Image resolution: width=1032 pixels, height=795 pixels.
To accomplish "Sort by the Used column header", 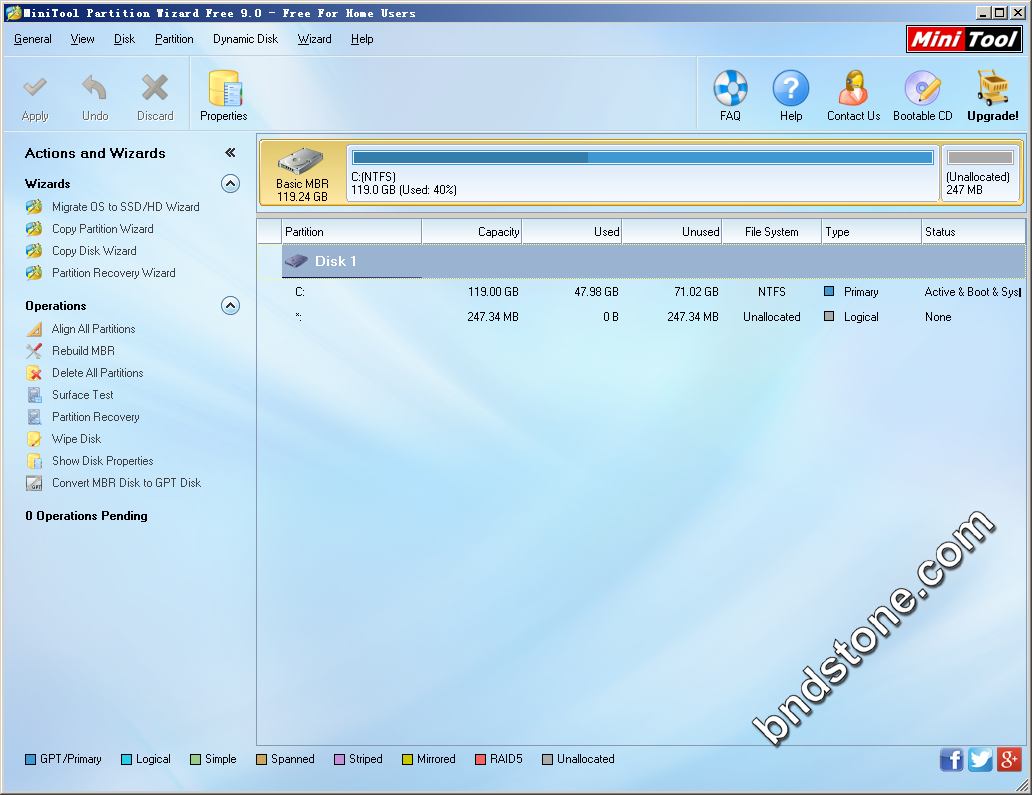I will 572,232.
